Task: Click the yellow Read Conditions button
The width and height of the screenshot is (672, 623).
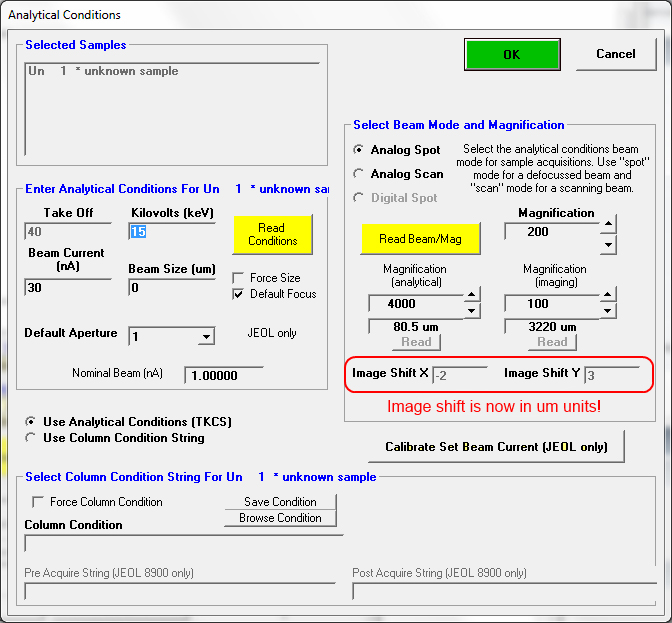Action: click(272, 235)
